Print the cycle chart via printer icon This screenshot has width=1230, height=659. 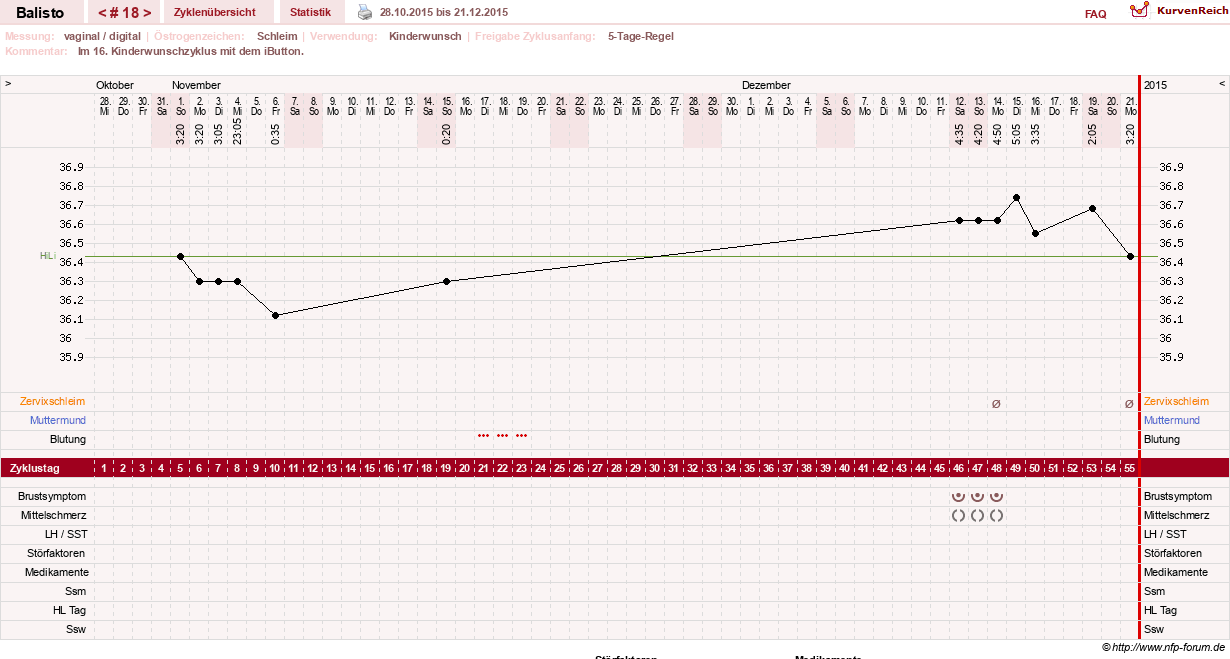coord(365,13)
